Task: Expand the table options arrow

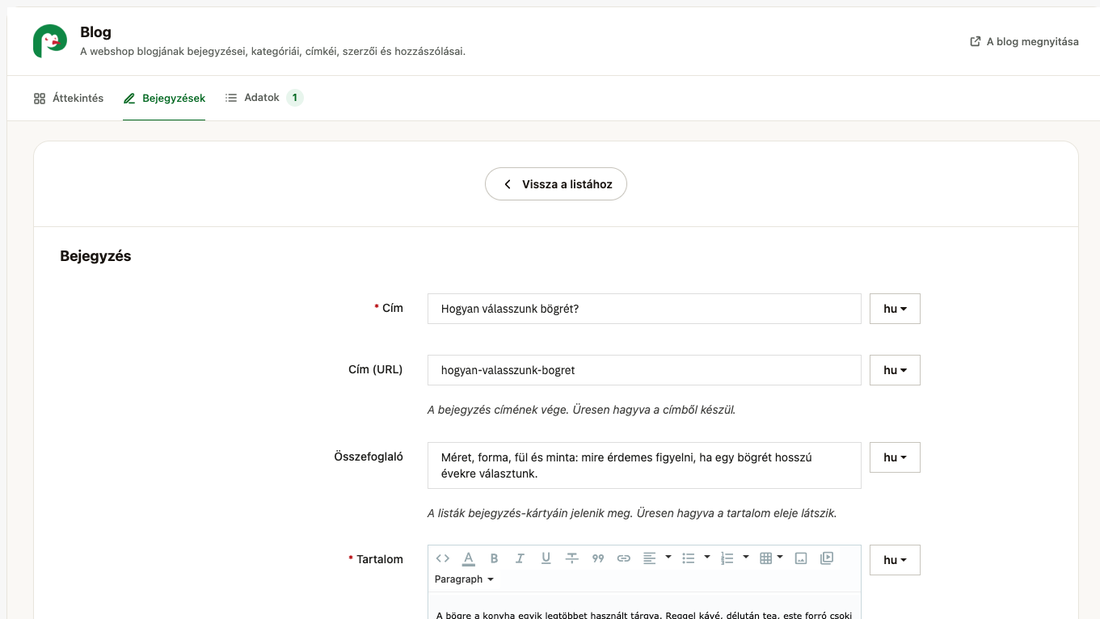Action: tap(780, 557)
